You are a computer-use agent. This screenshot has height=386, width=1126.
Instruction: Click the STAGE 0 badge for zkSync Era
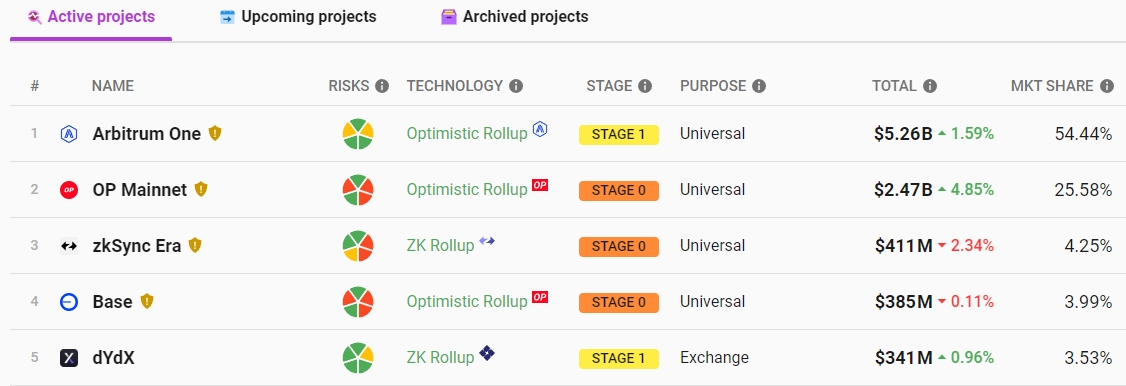(618, 246)
